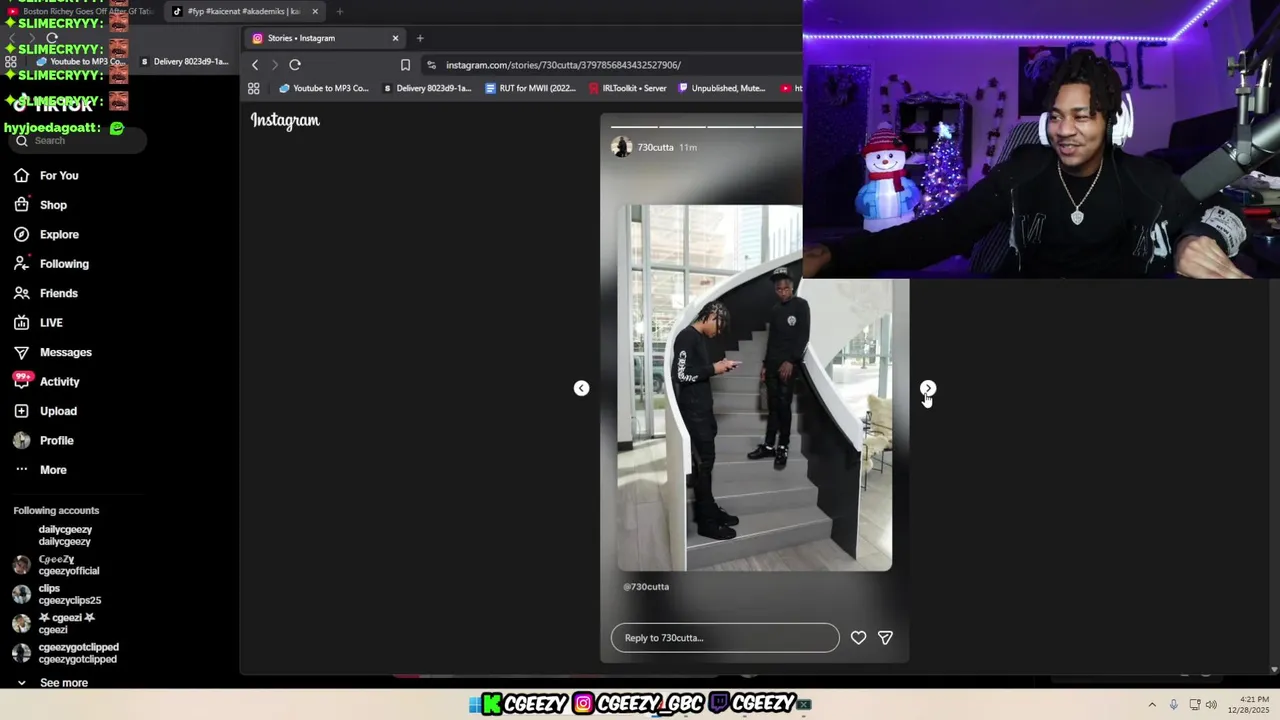Share story using the paper plane icon
The height and width of the screenshot is (720, 1280).
tap(885, 638)
